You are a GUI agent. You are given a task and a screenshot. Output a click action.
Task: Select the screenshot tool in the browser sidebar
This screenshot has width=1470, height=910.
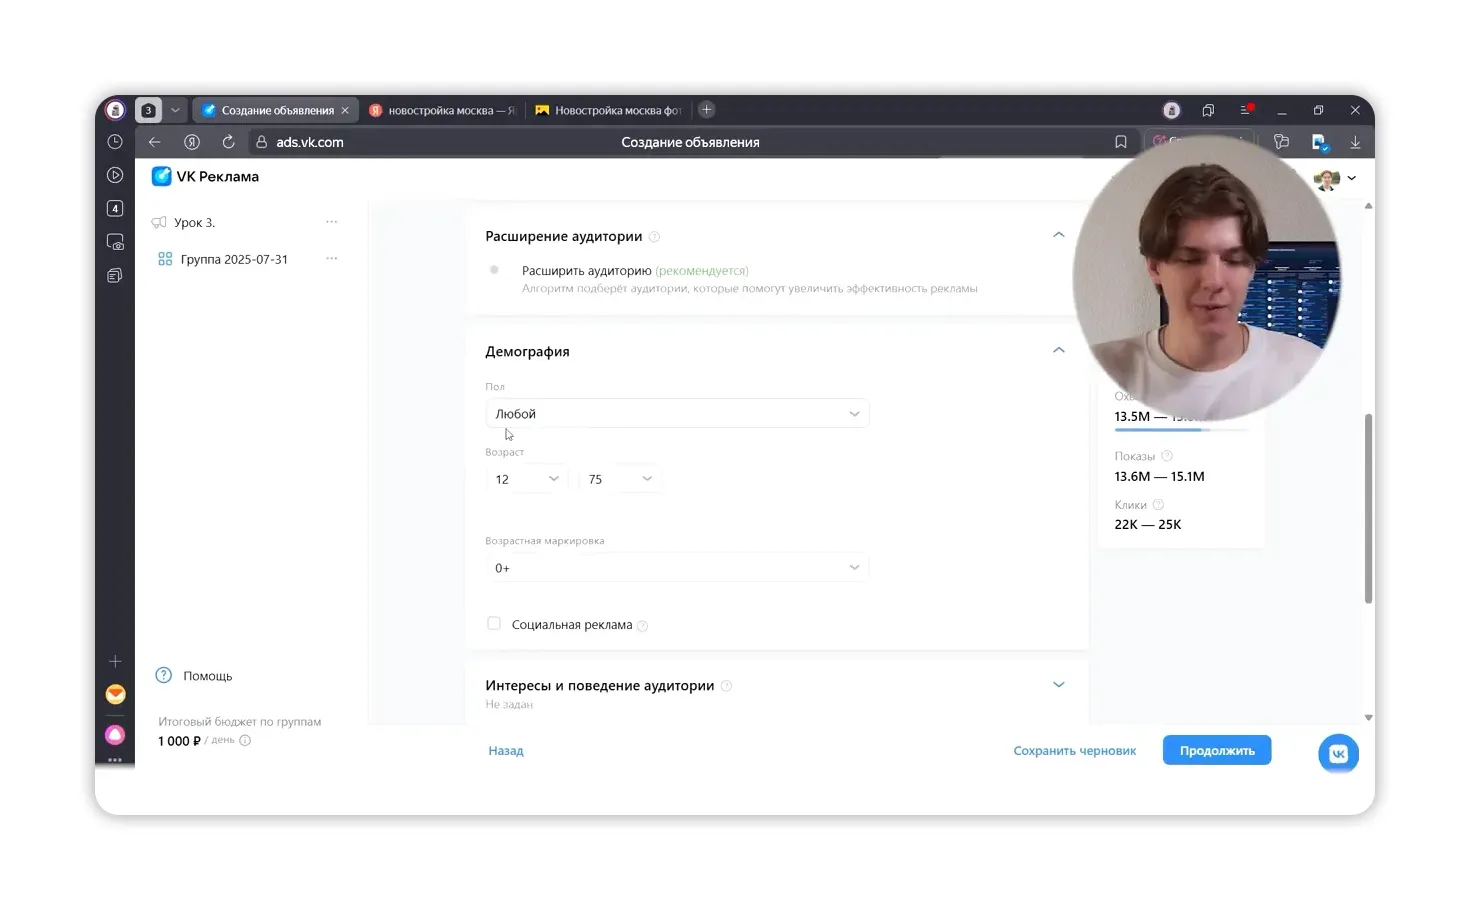114,241
